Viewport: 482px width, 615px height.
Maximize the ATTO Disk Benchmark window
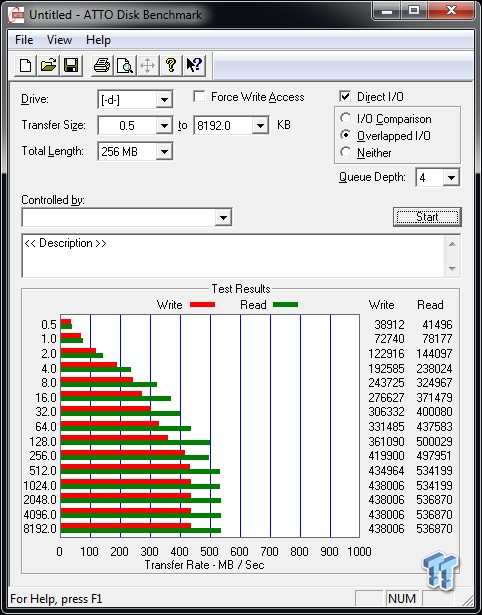(x=414, y=11)
